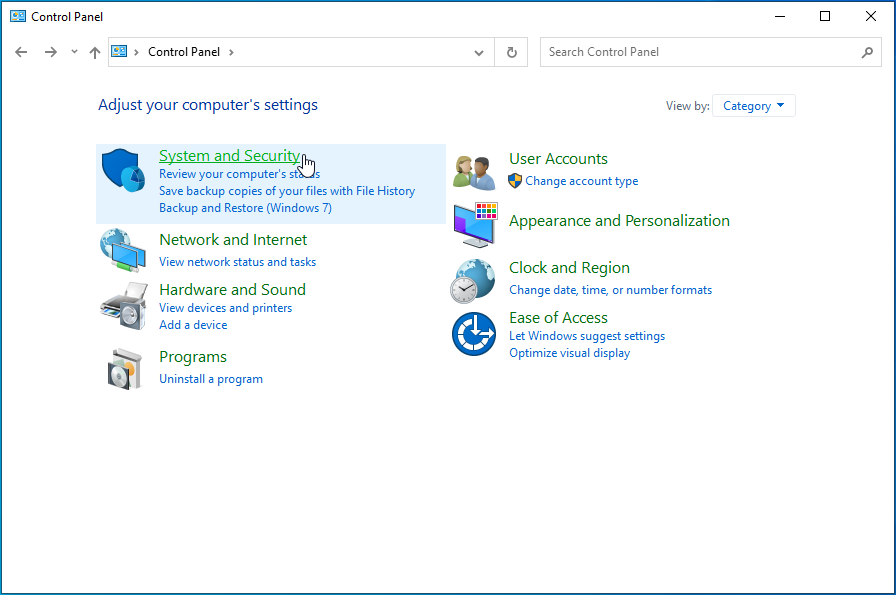Go up one level with Up arrow
Image resolution: width=896 pixels, height=595 pixels.
[x=95, y=52]
